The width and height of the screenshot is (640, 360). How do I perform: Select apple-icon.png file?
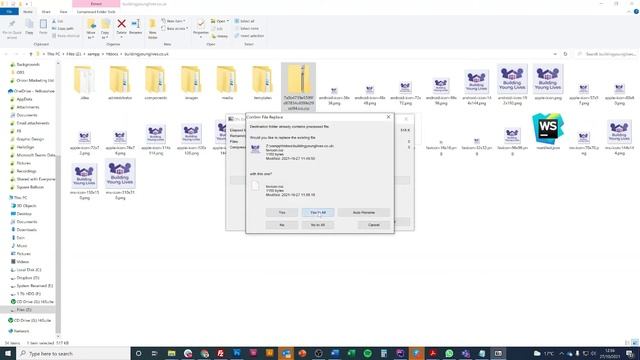548,83
